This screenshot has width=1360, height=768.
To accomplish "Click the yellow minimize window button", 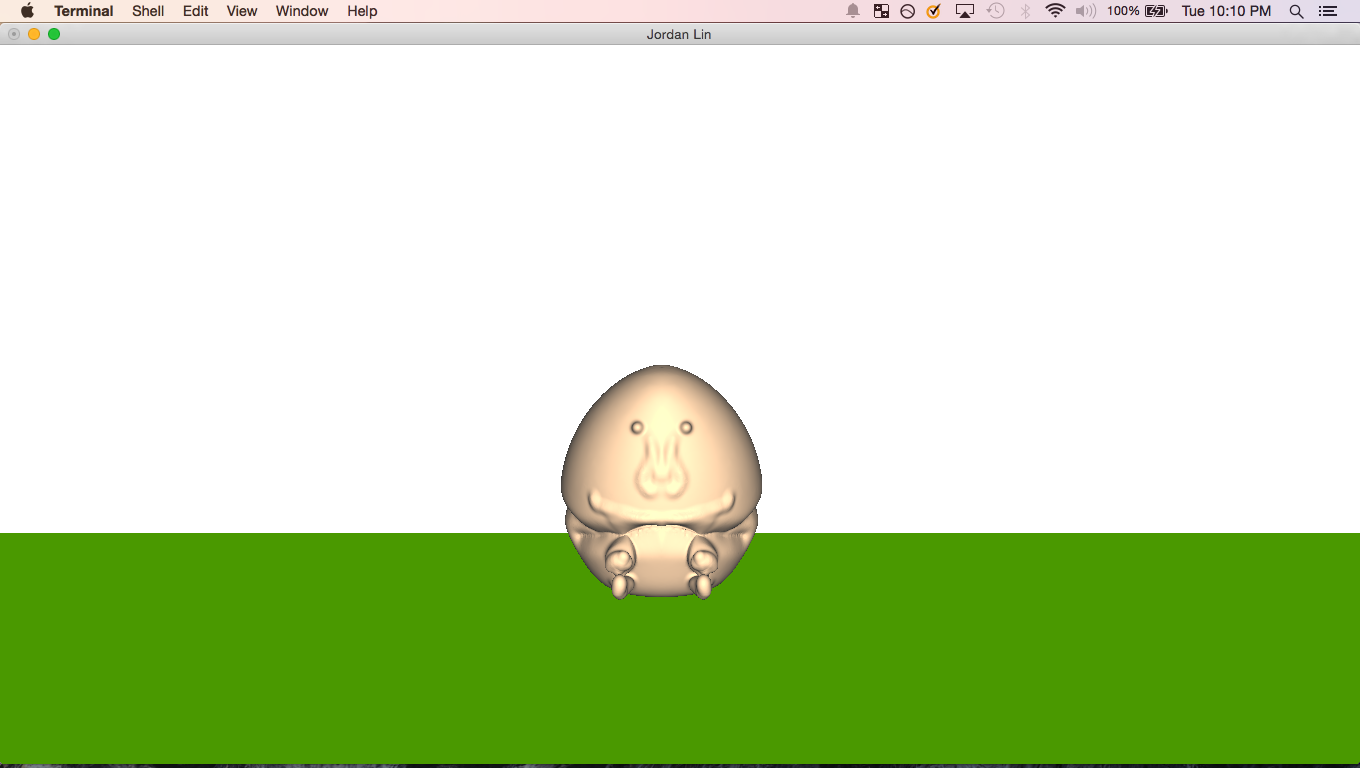I will tap(34, 34).
